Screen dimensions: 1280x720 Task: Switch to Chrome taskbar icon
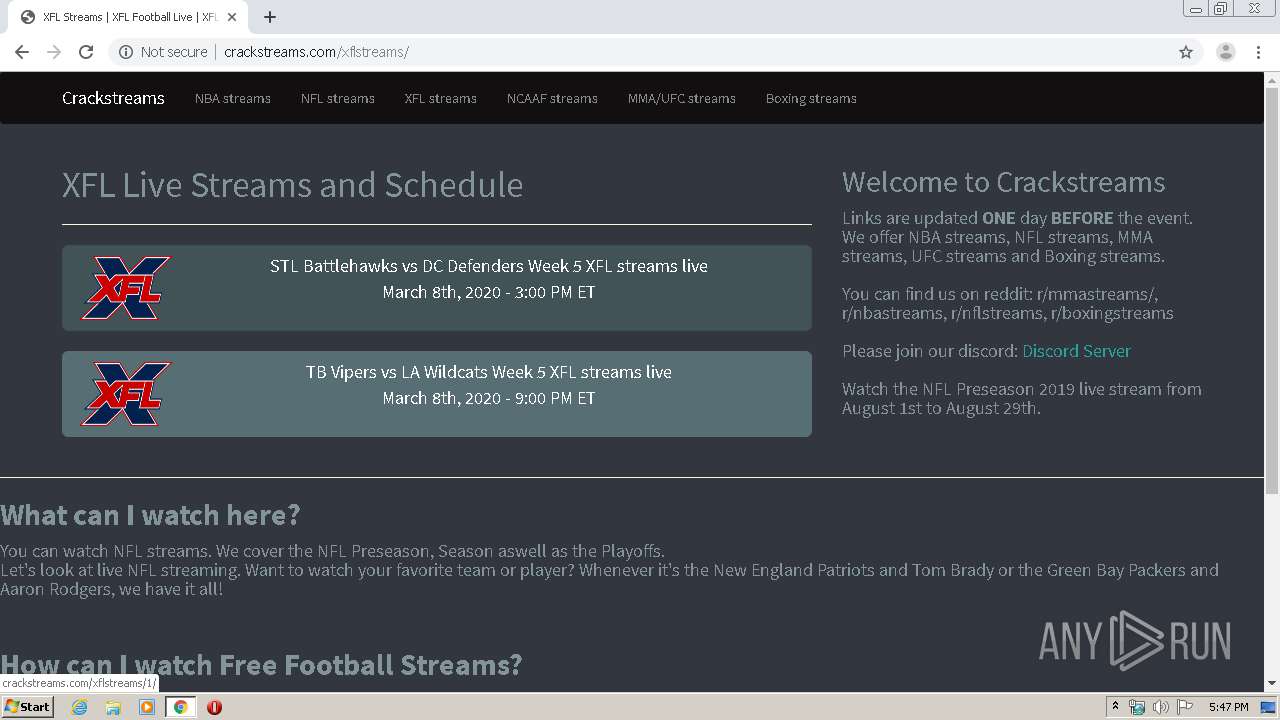tap(180, 707)
